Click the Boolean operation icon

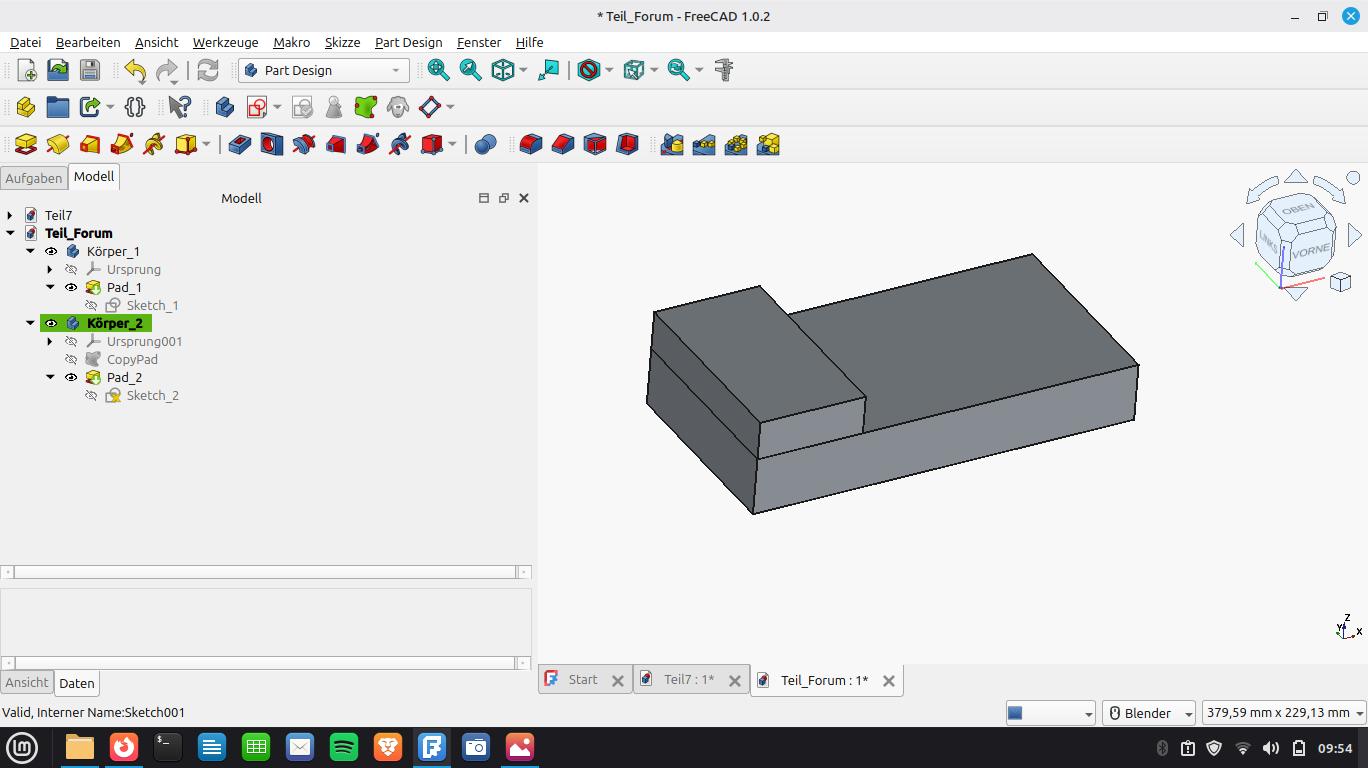coord(485,145)
